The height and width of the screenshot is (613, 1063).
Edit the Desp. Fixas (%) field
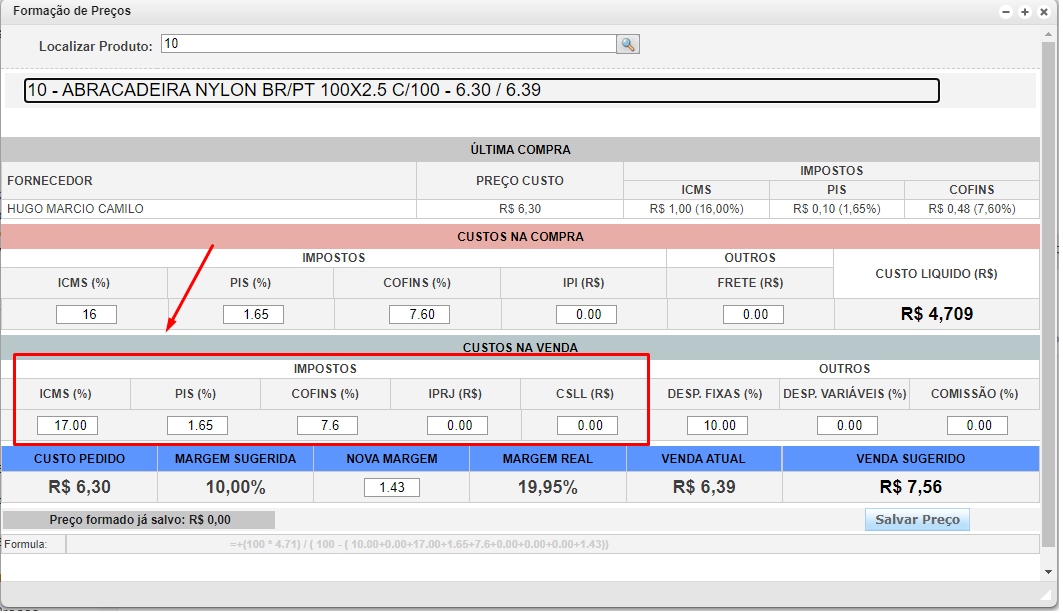(717, 425)
